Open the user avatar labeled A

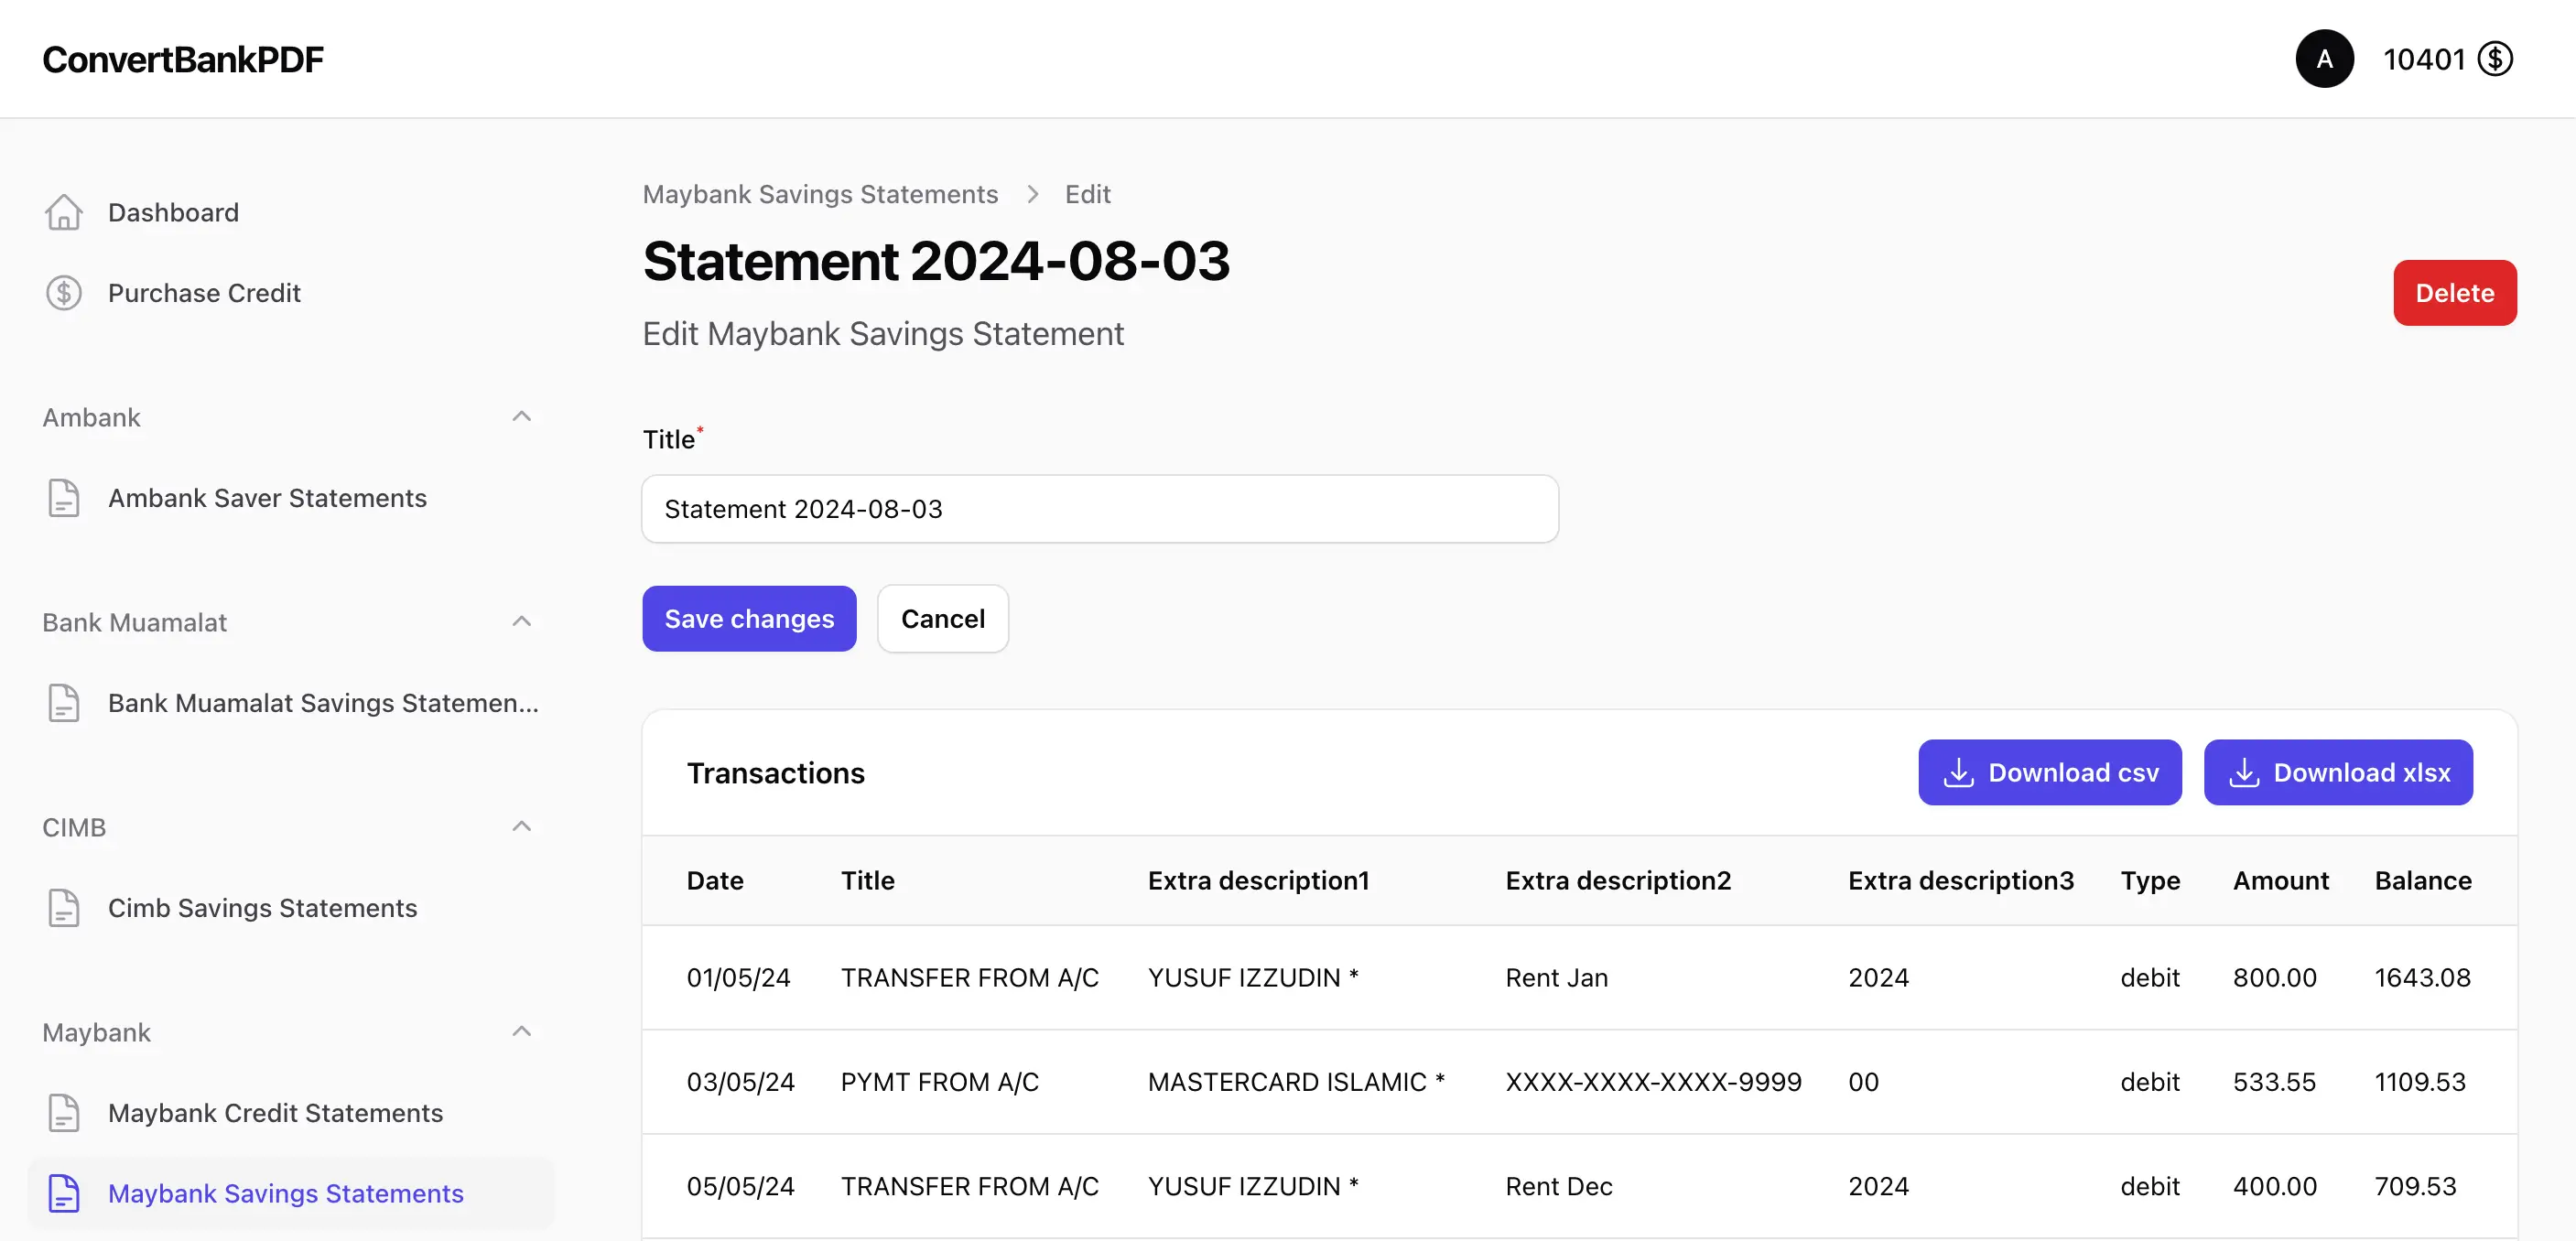point(2324,59)
